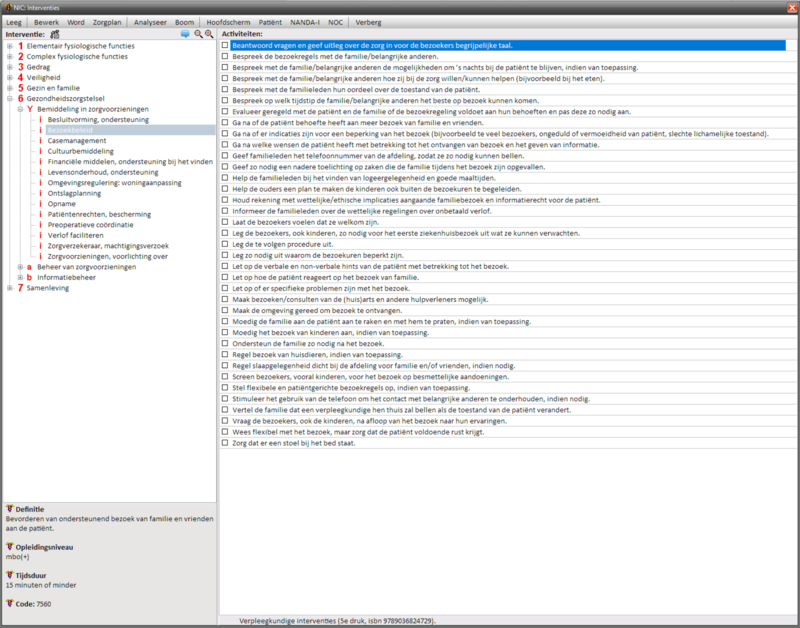Click the Leeg button in the toolbar
800x628 pixels.
[15, 20]
